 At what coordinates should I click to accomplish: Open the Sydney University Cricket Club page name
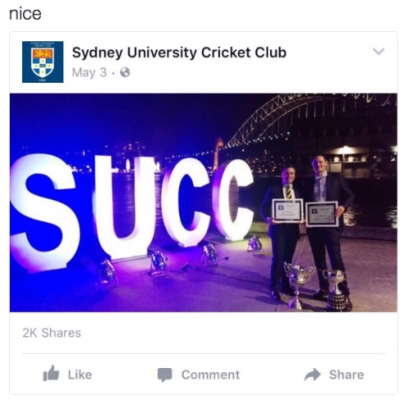179,53
